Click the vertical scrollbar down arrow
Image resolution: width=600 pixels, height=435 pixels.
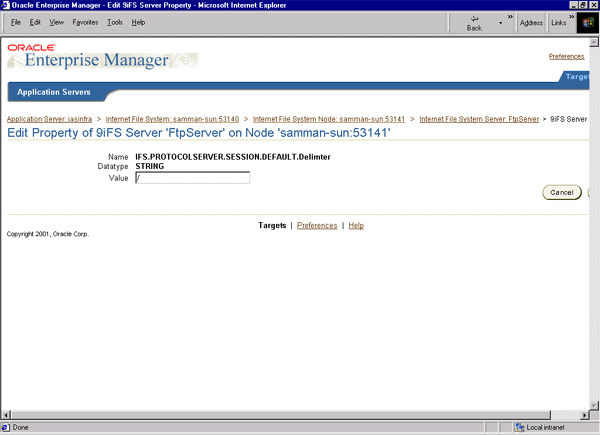coord(594,405)
